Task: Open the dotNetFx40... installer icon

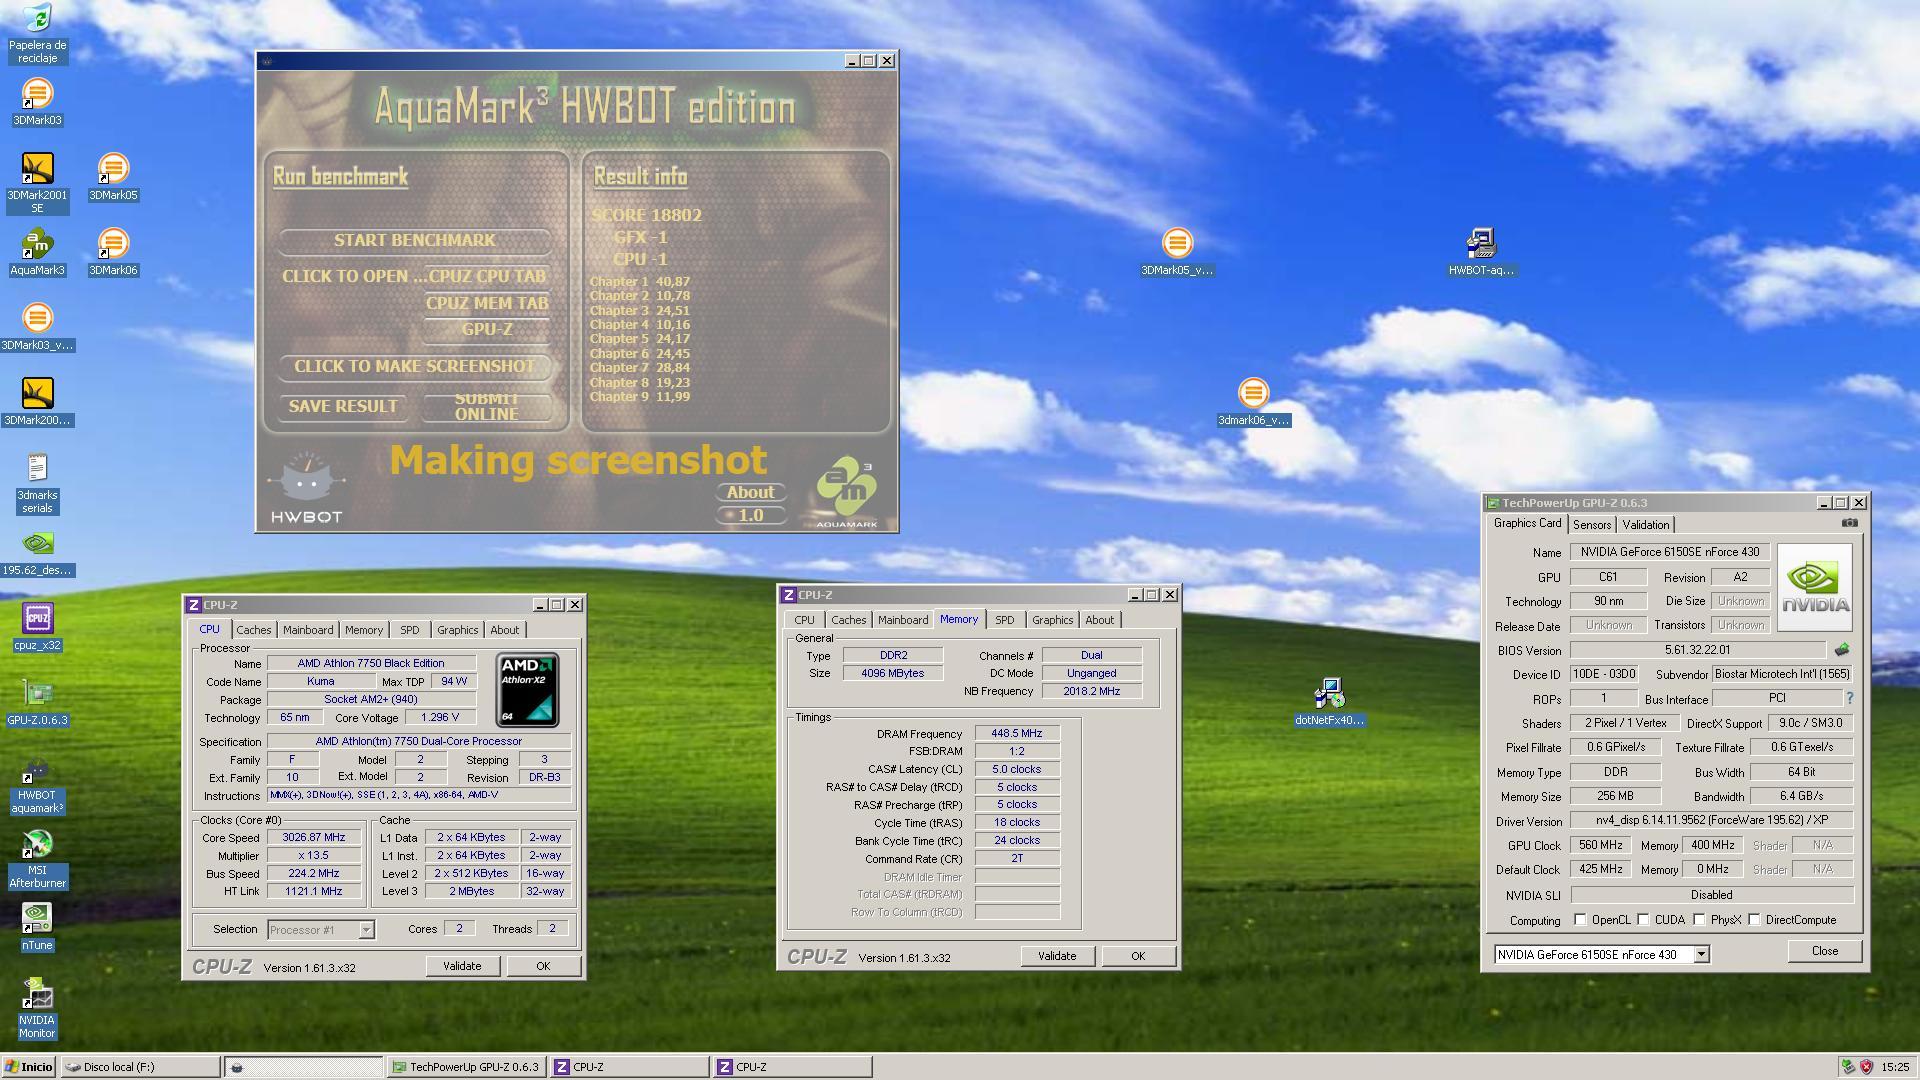Action: [1329, 702]
